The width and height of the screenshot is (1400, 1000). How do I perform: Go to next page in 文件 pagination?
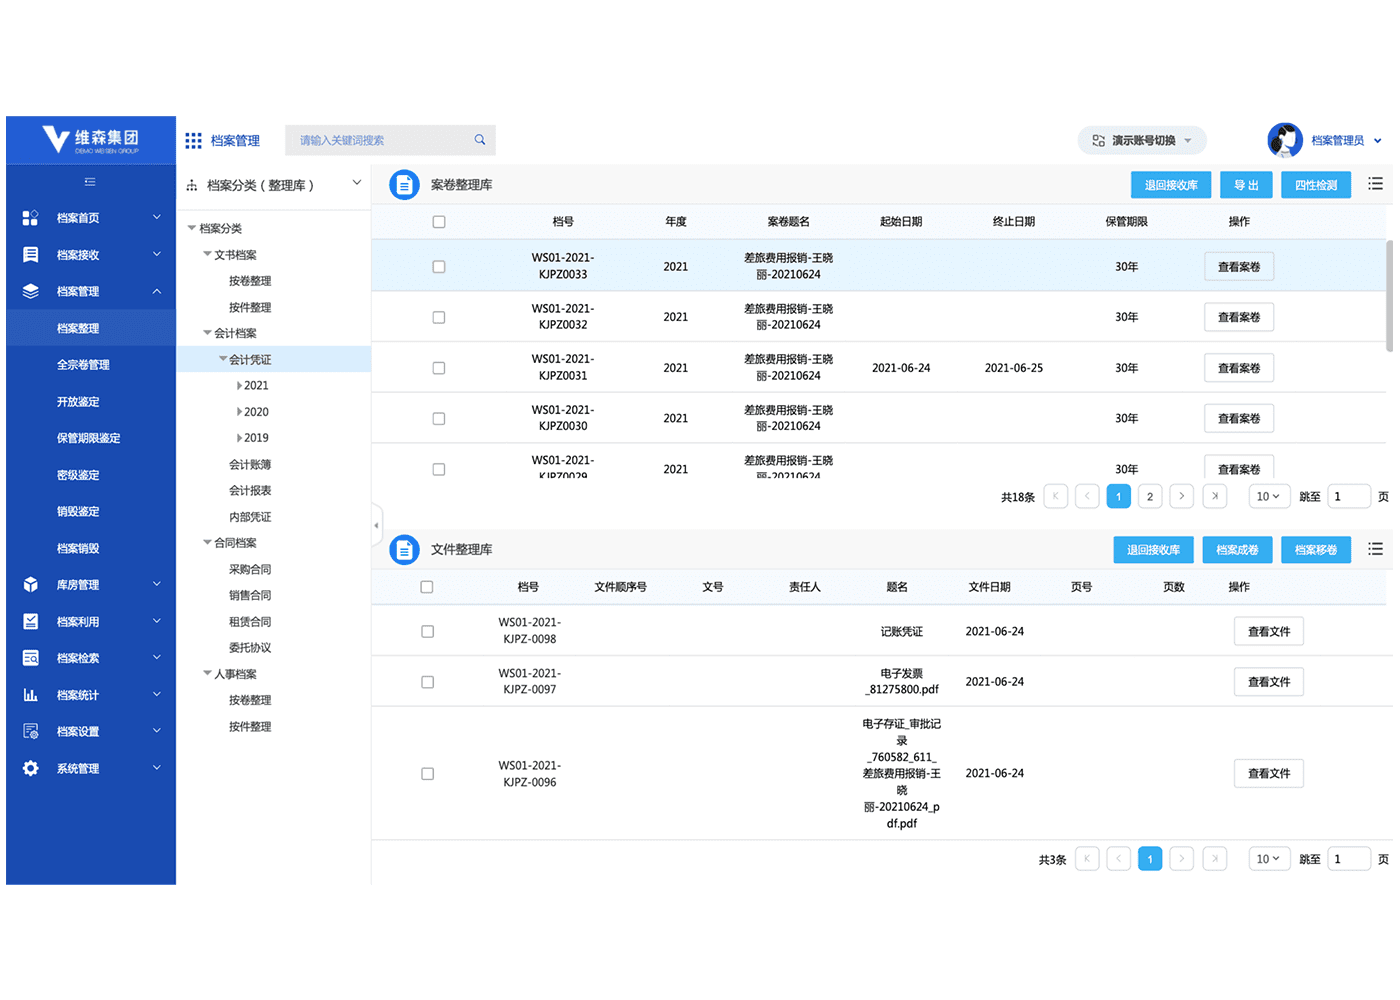tap(1182, 859)
